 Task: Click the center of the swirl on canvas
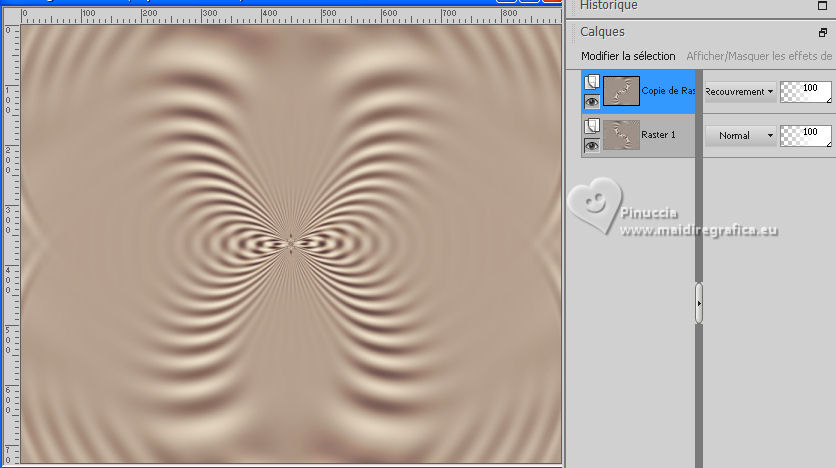(291, 244)
